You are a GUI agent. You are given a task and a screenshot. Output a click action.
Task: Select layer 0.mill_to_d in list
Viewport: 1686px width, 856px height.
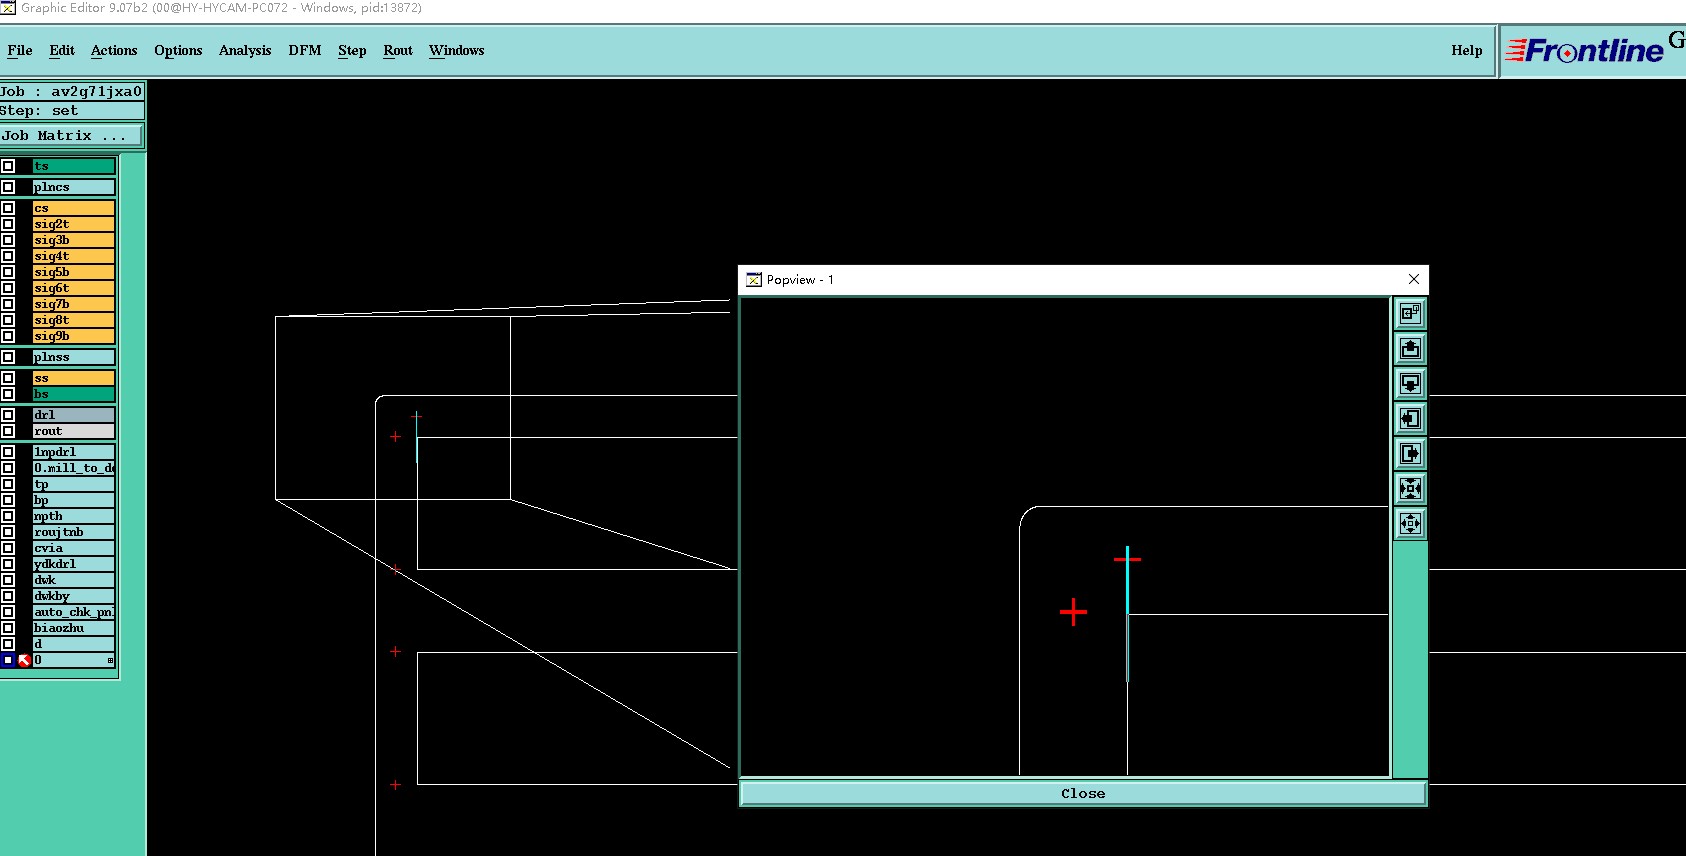[x=74, y=468]
